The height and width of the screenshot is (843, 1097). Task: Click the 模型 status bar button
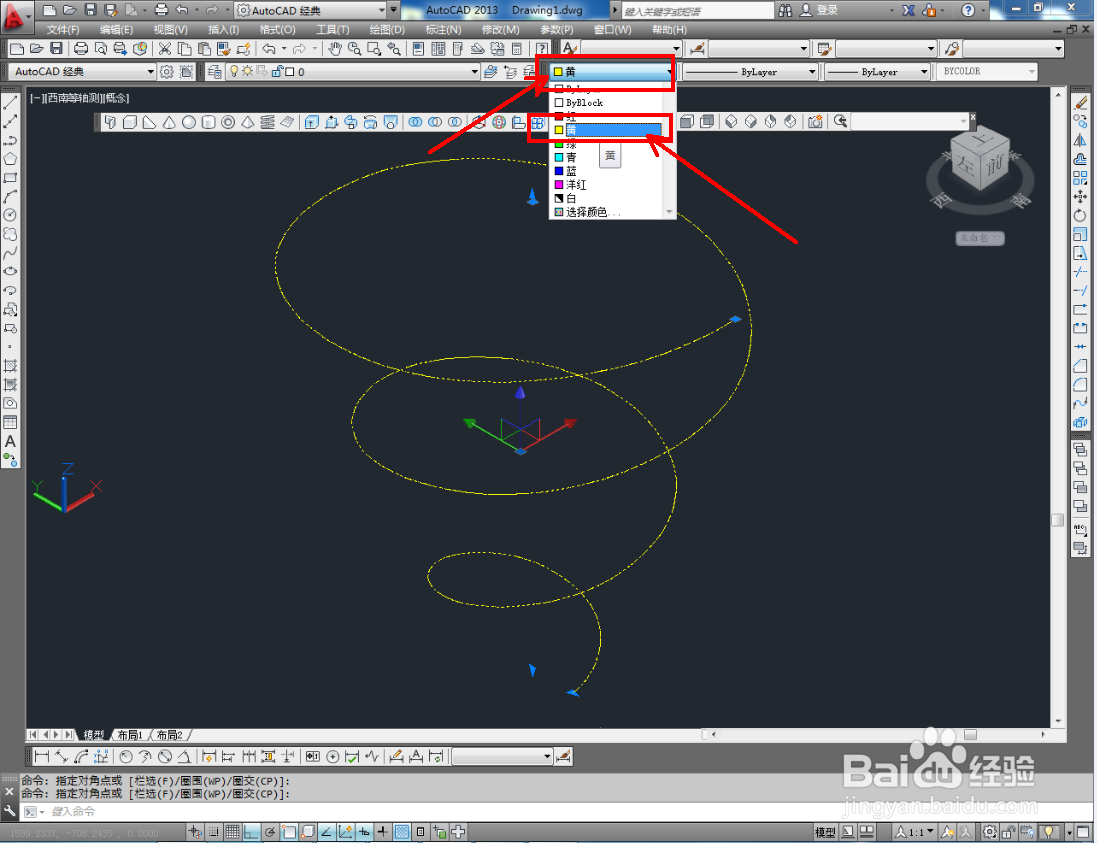click(x=825, y=832)
